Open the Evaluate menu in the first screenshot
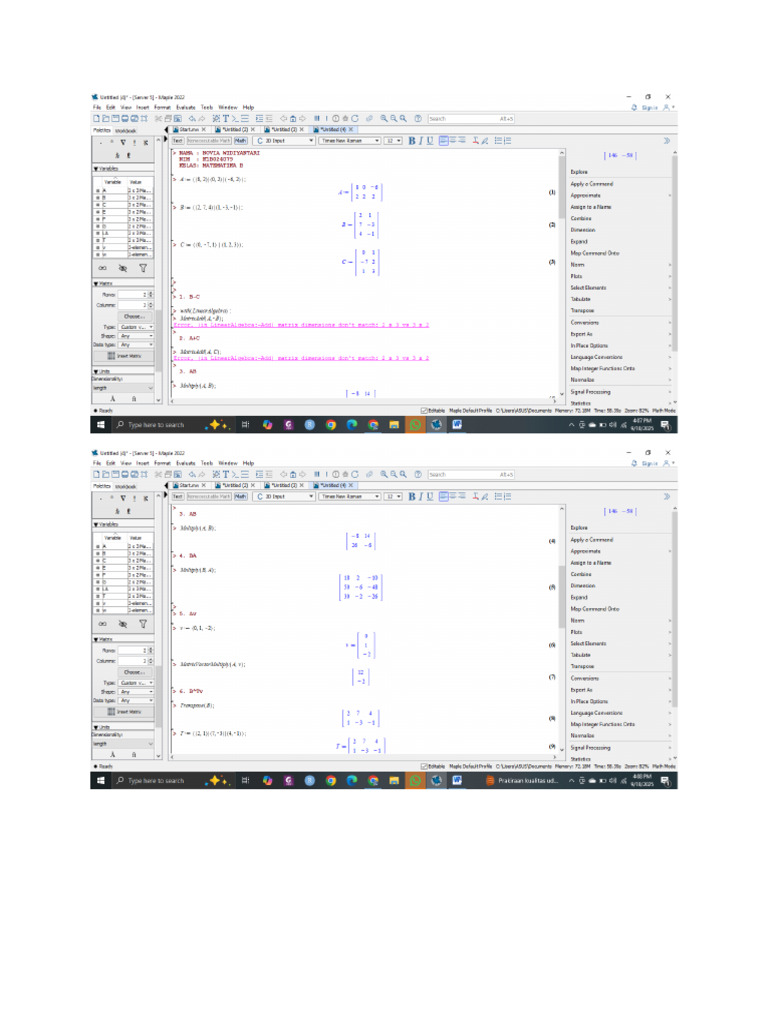Viewport: 768px width, 1024px height. point(185,107)
